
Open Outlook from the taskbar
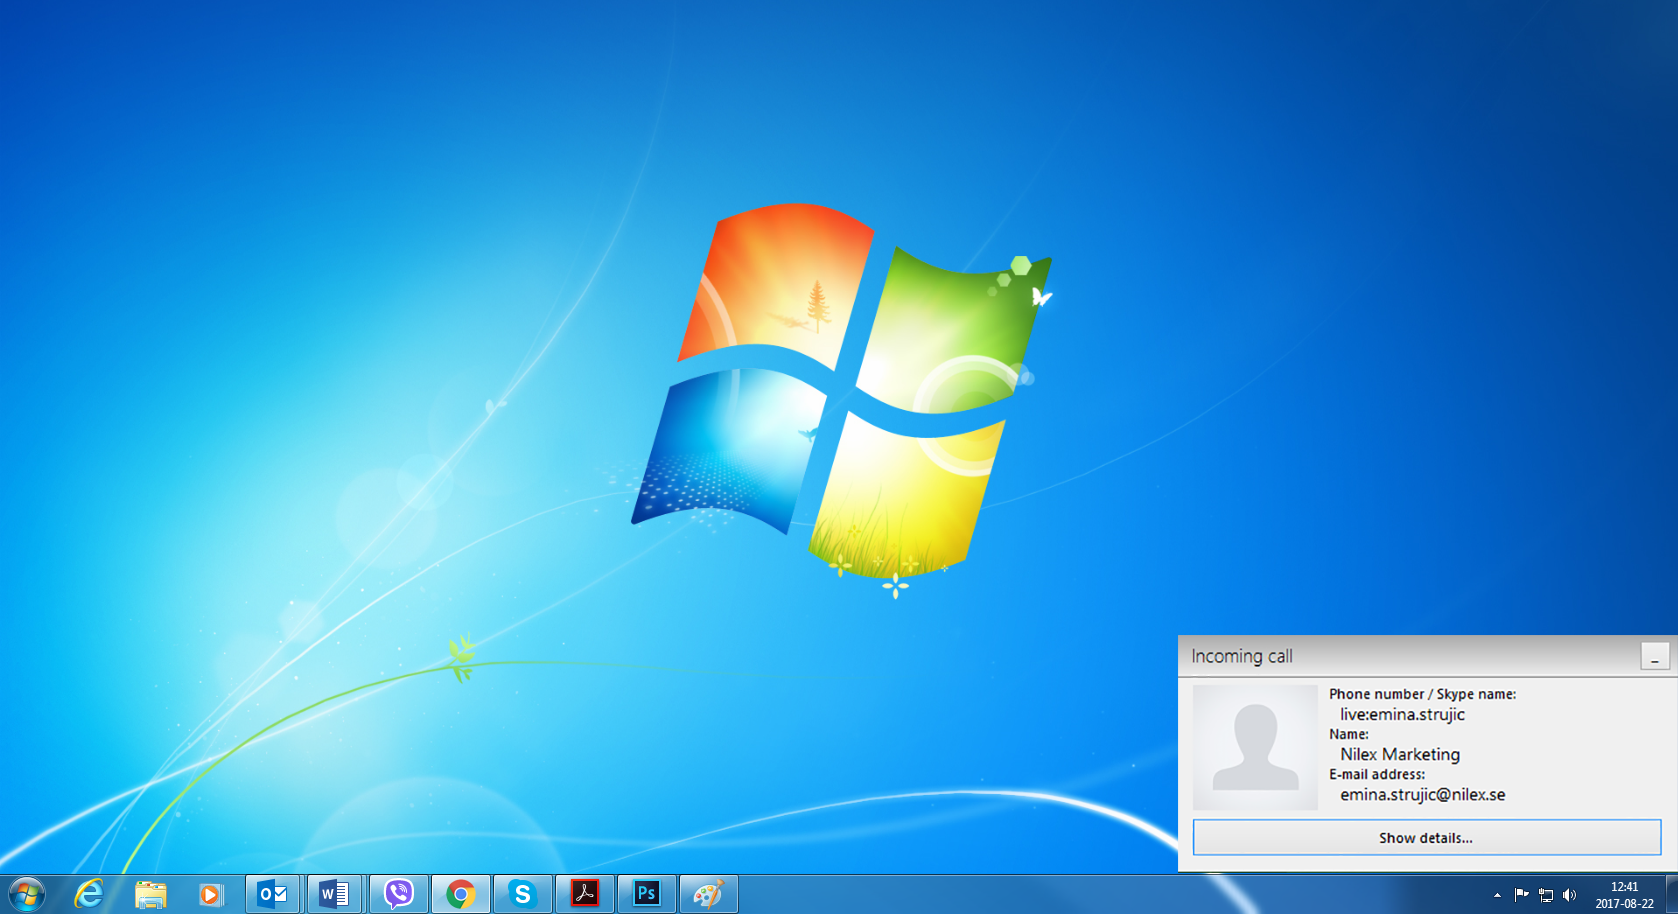point(273,893)
